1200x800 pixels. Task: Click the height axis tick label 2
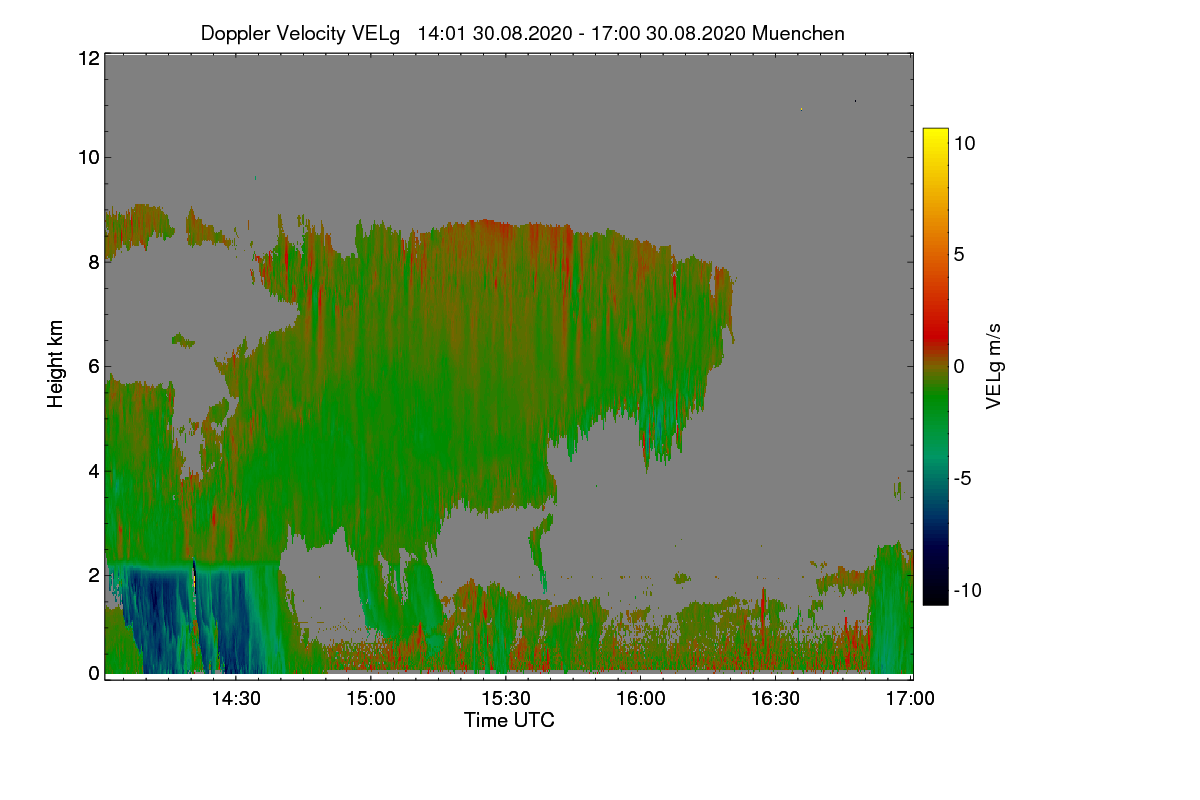coord(92,574)
